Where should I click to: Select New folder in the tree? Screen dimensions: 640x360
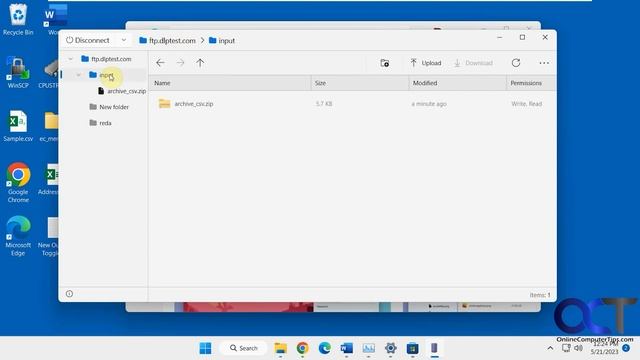(x=109, y=107)
